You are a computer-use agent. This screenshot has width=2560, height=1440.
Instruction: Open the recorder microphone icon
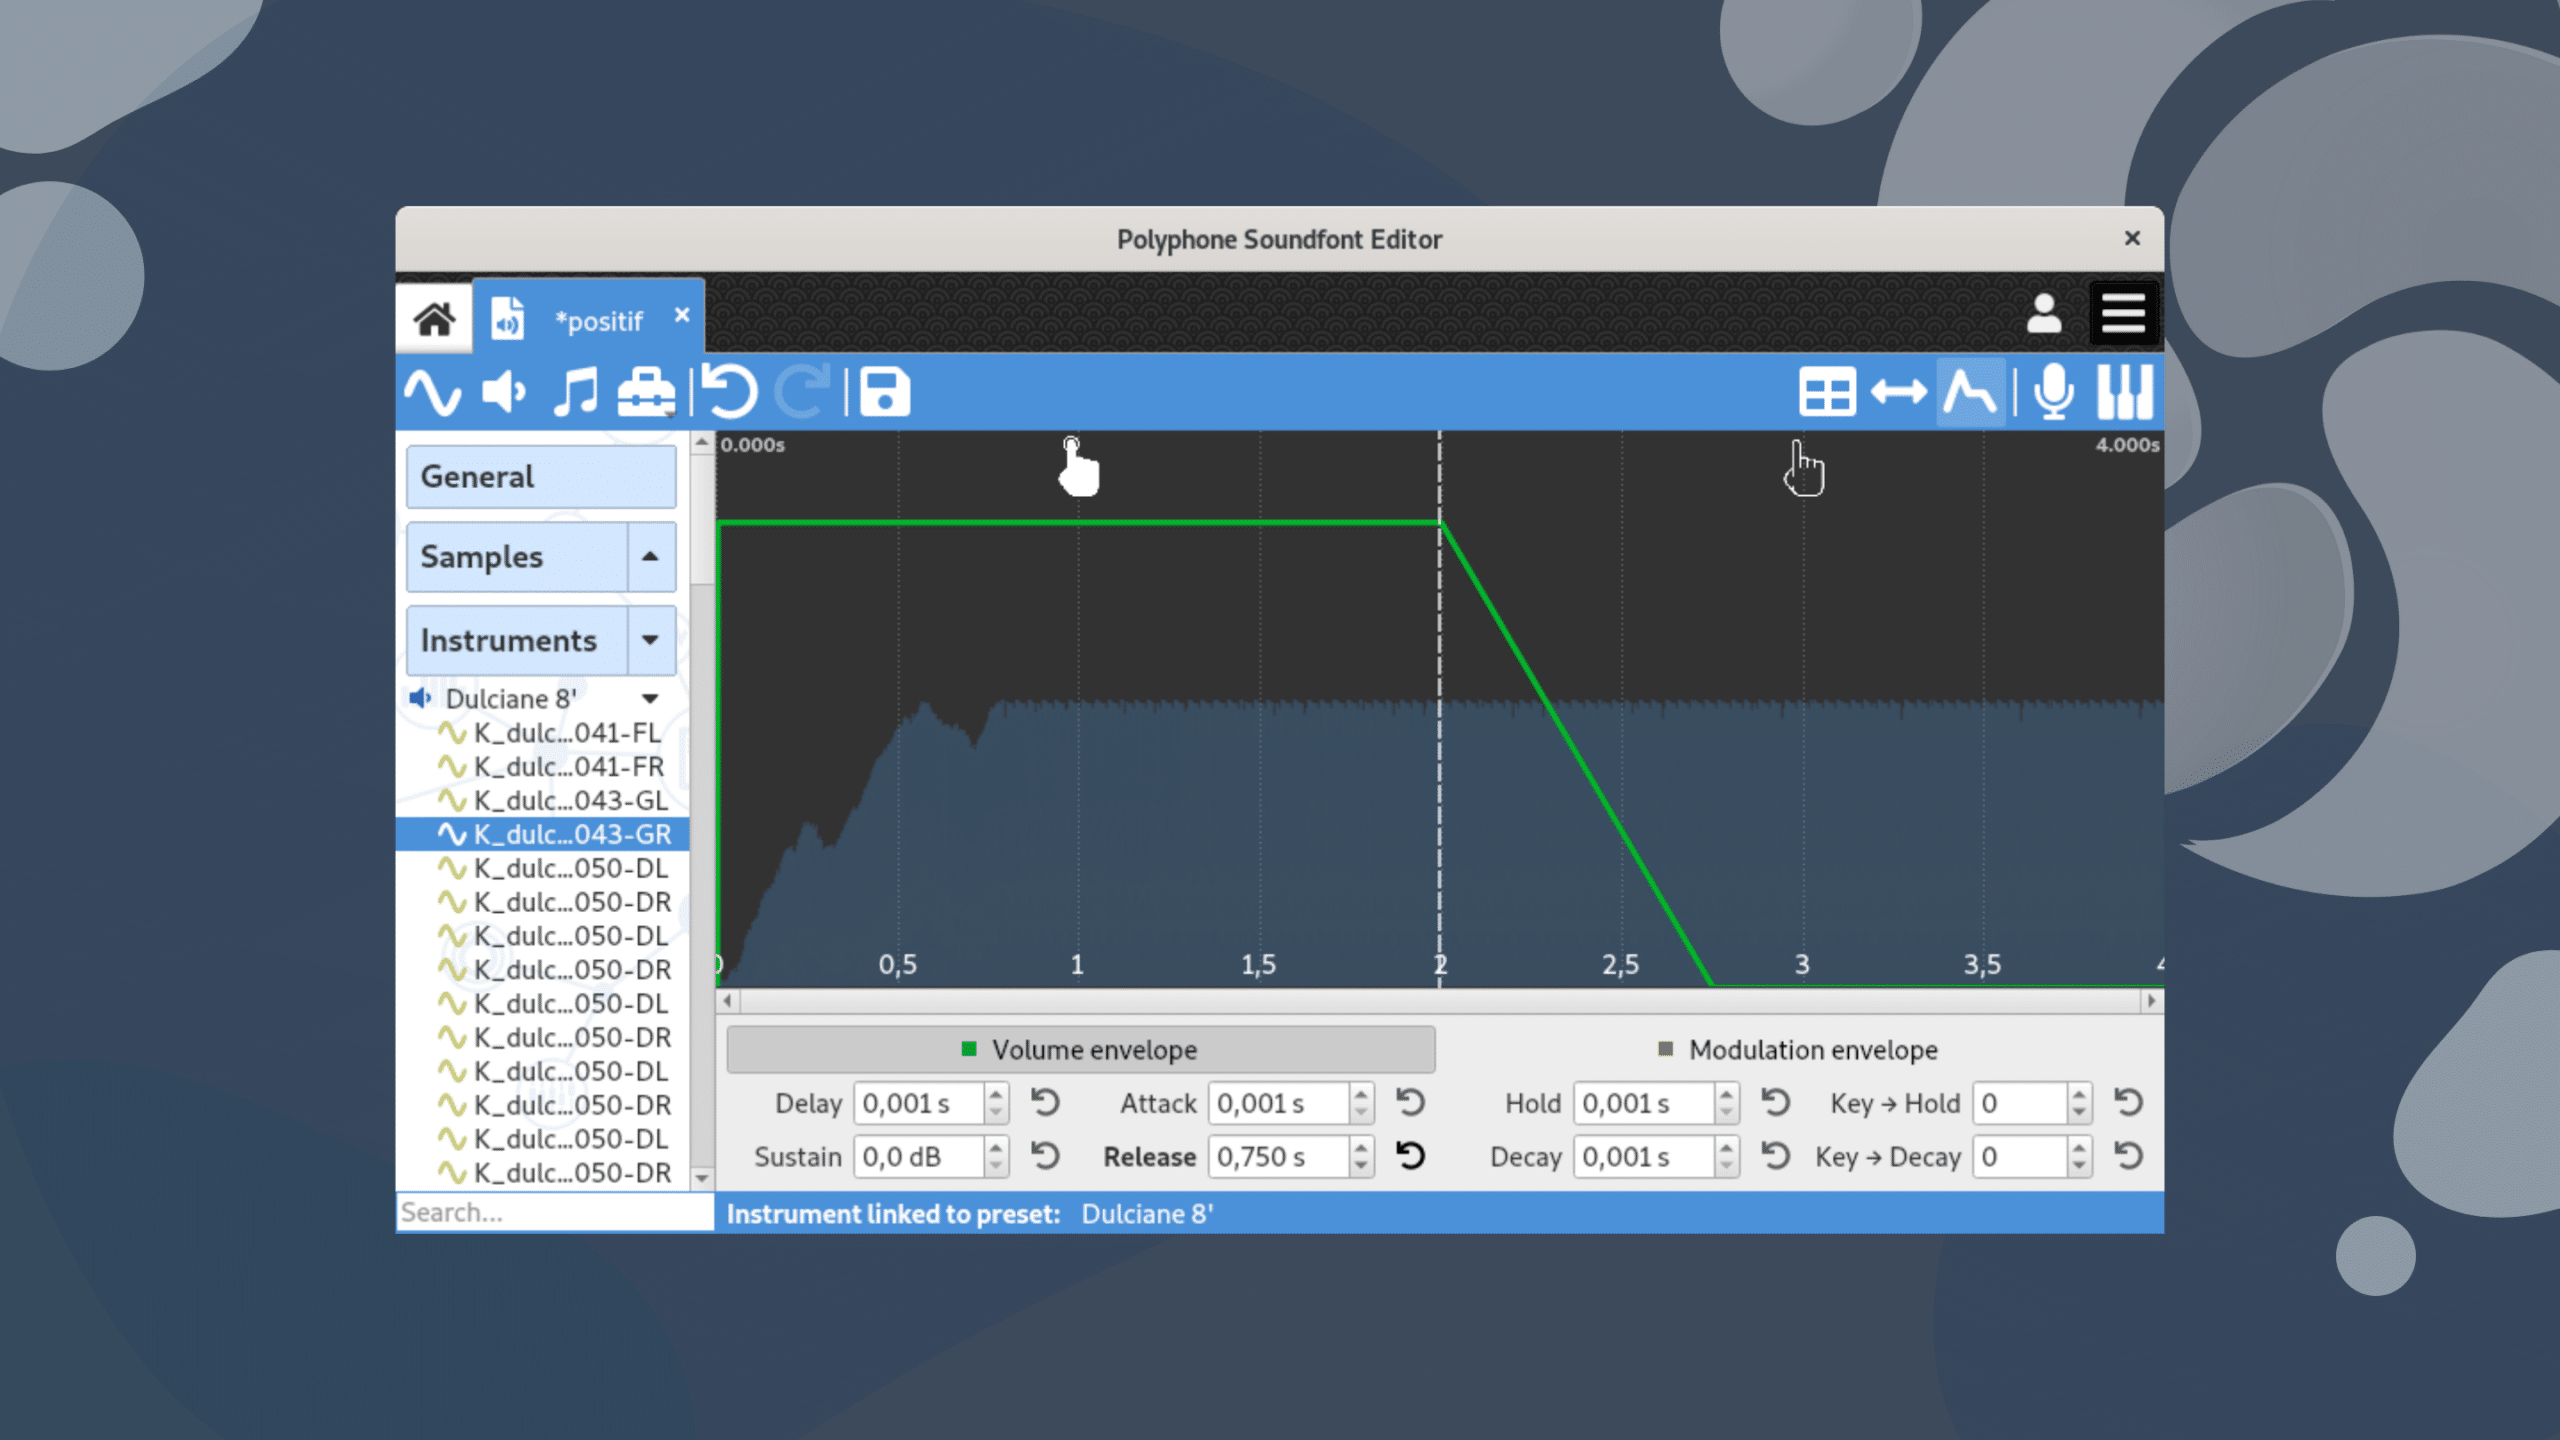pyautogui.click(x=2054, y=392)
